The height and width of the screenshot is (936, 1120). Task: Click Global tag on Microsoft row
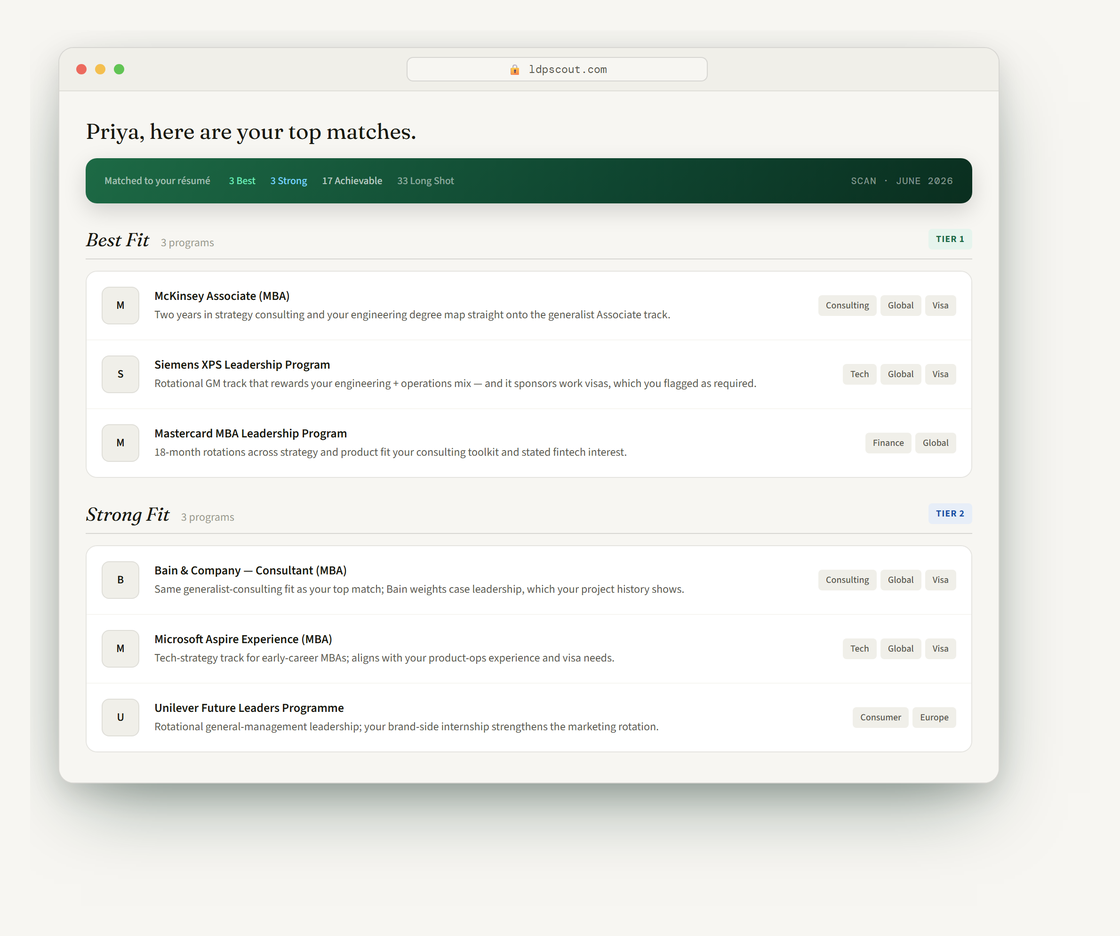[901, 648]
